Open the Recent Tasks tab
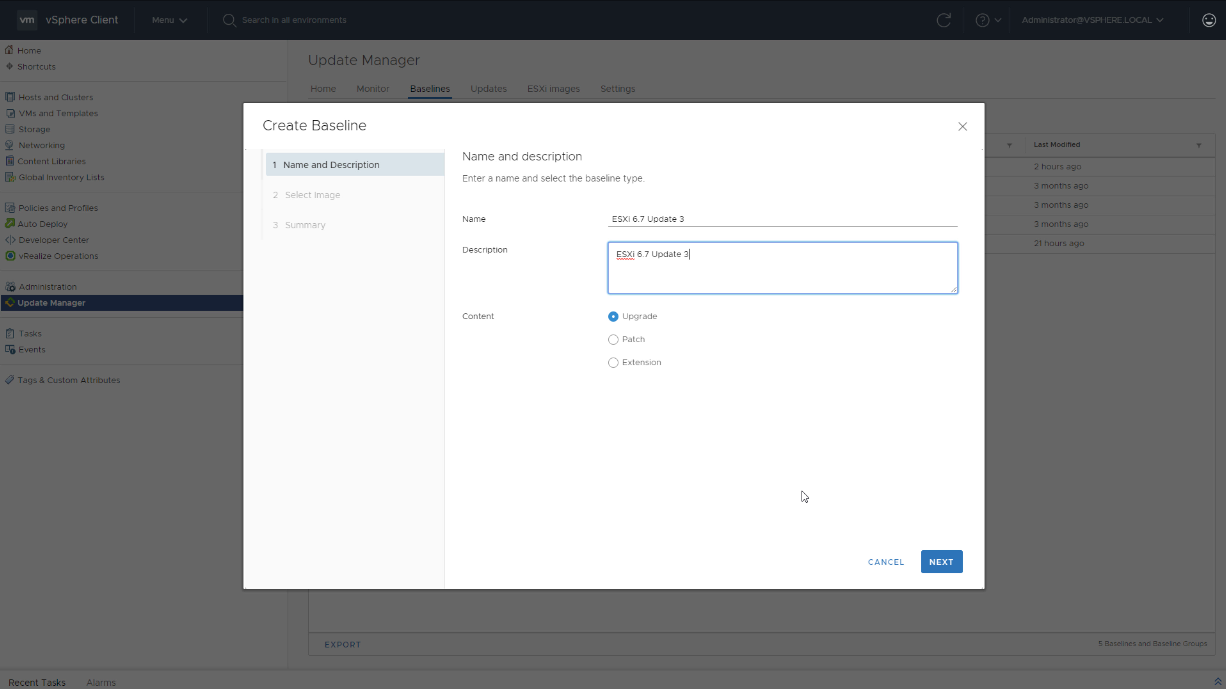The height and width of the screenshot is (689, 1226). click(37, 682)
